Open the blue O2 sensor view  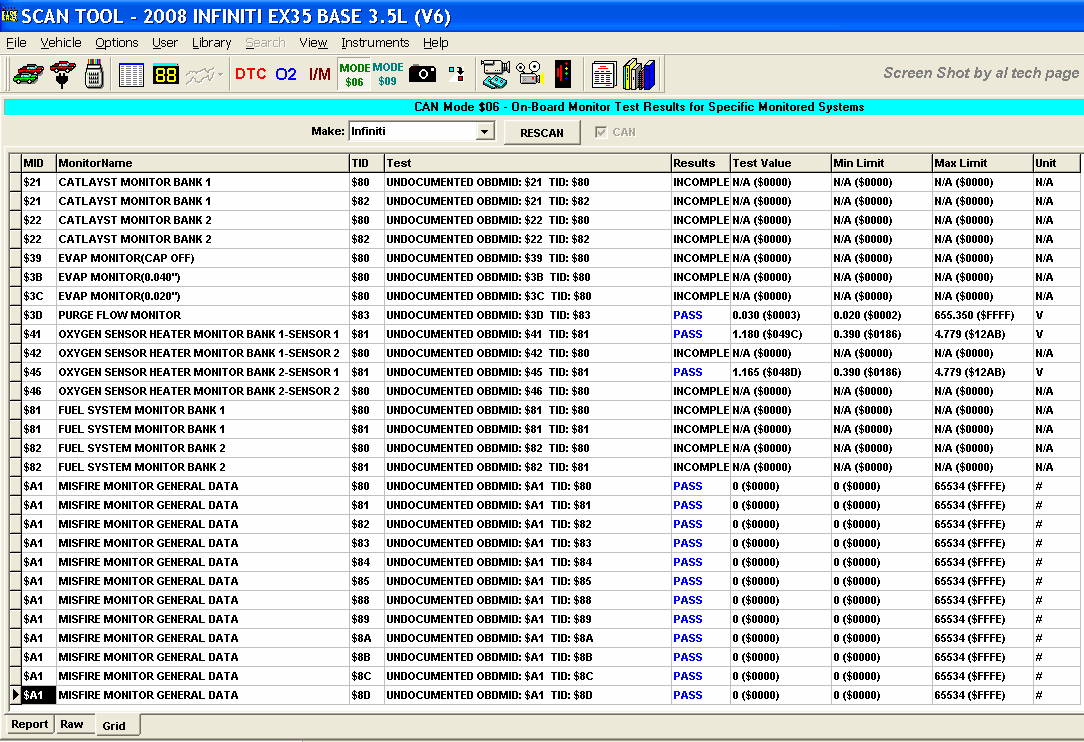point(286,74)
